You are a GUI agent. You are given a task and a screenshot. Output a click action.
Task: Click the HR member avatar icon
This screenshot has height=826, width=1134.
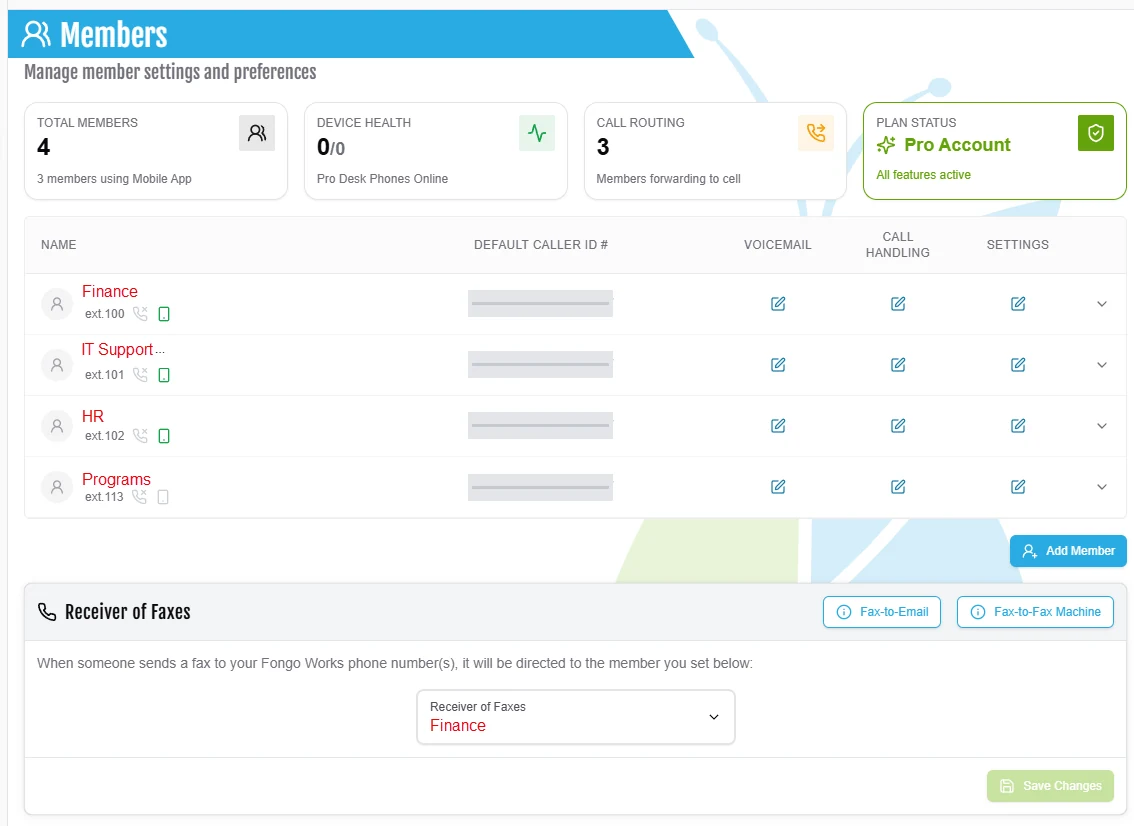click(x=57, y=426)
